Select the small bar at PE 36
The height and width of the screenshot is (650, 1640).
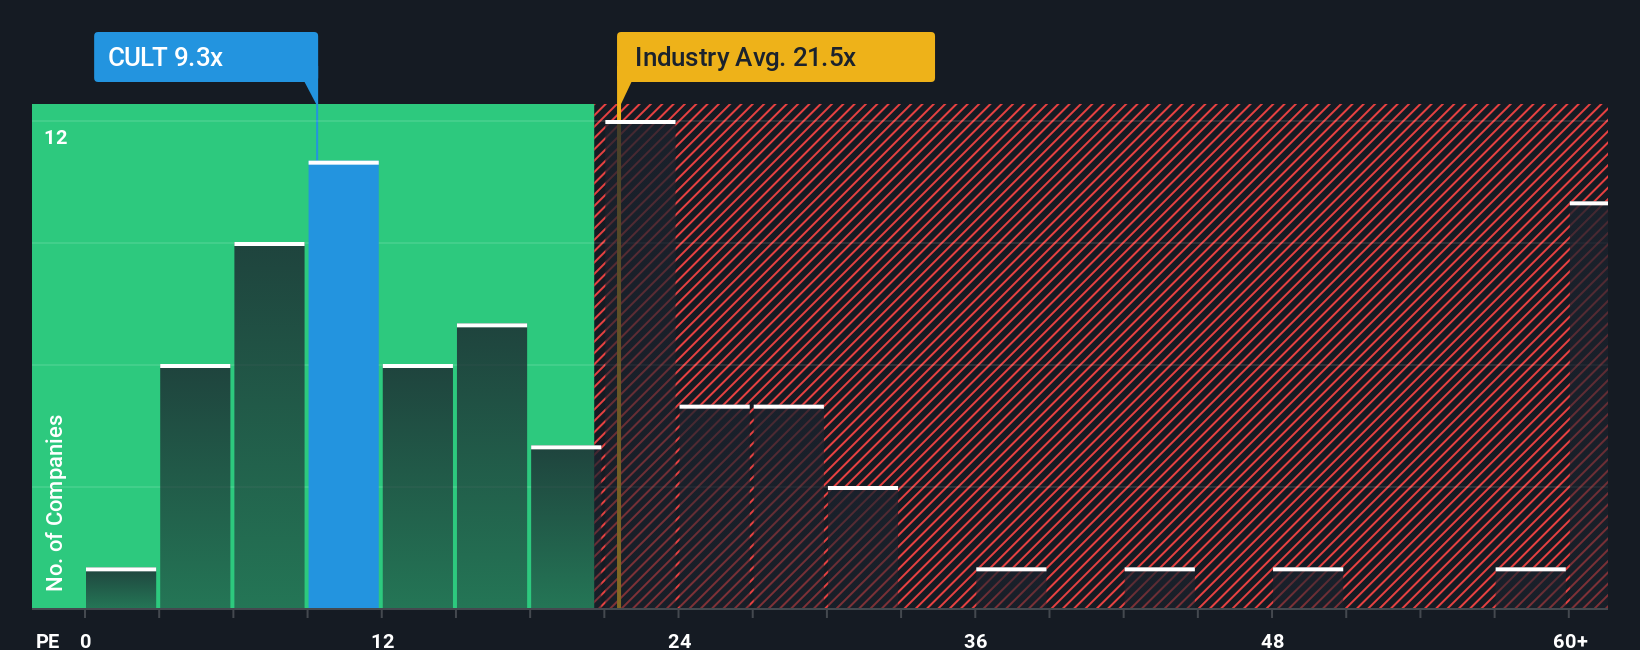[1011, 588]
